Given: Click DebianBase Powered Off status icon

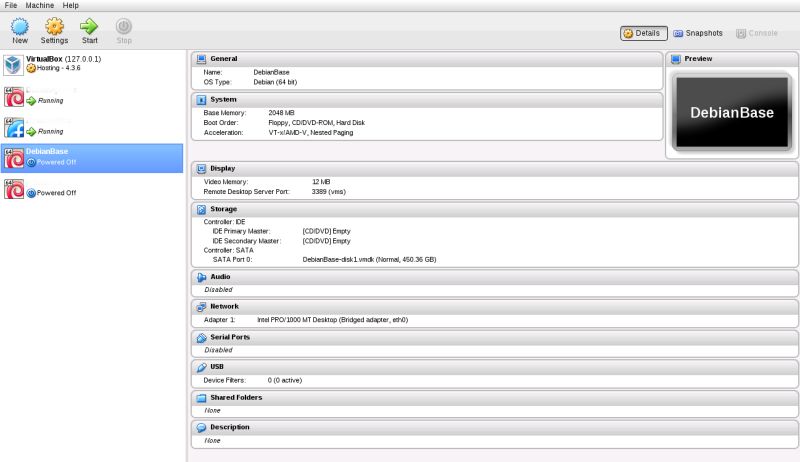Looking at the screenshot, I should (x=31, y=163).
